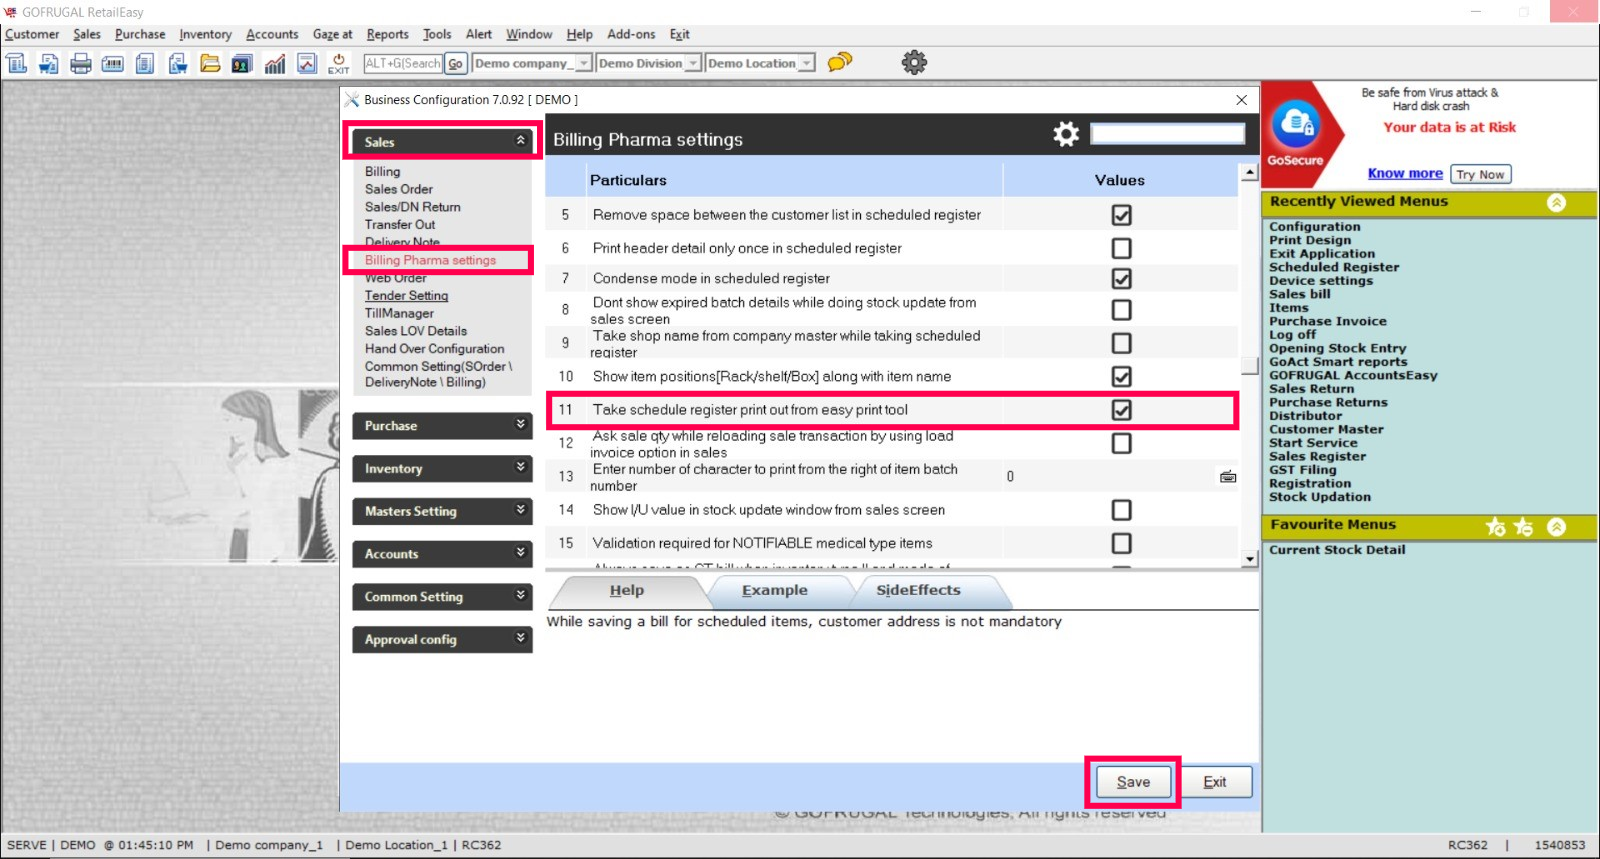This screenshot has width=1600, height=859.
Task: Check 'Dont show expired batch details' checkbox
Action: pyautogui.click(x=1122, y=310)
